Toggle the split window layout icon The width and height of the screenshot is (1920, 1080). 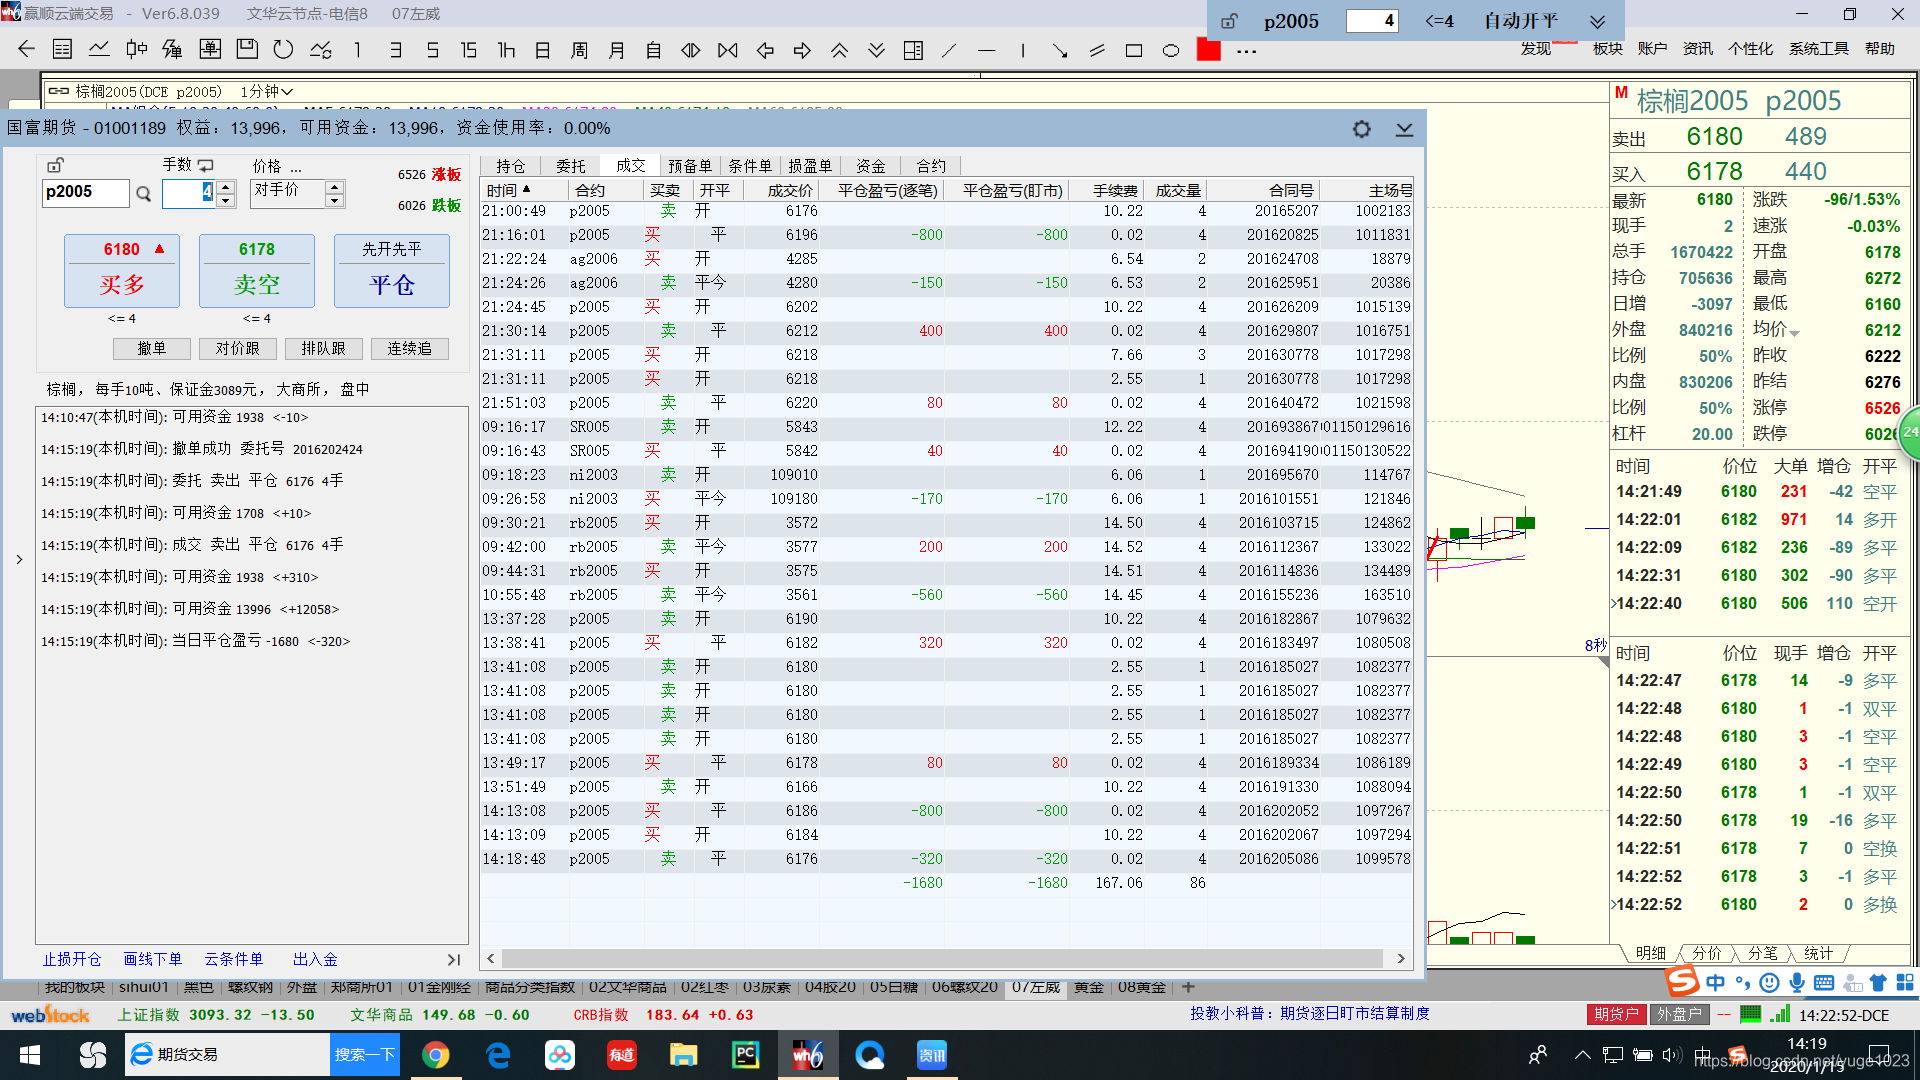[x=913, y=49]
